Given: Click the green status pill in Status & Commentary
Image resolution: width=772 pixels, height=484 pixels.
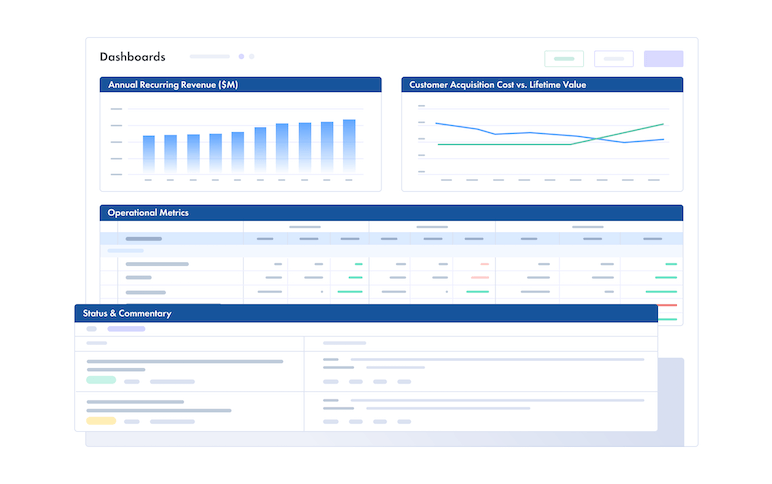Looking at the screenshot, I should click(x=101, y=380).
